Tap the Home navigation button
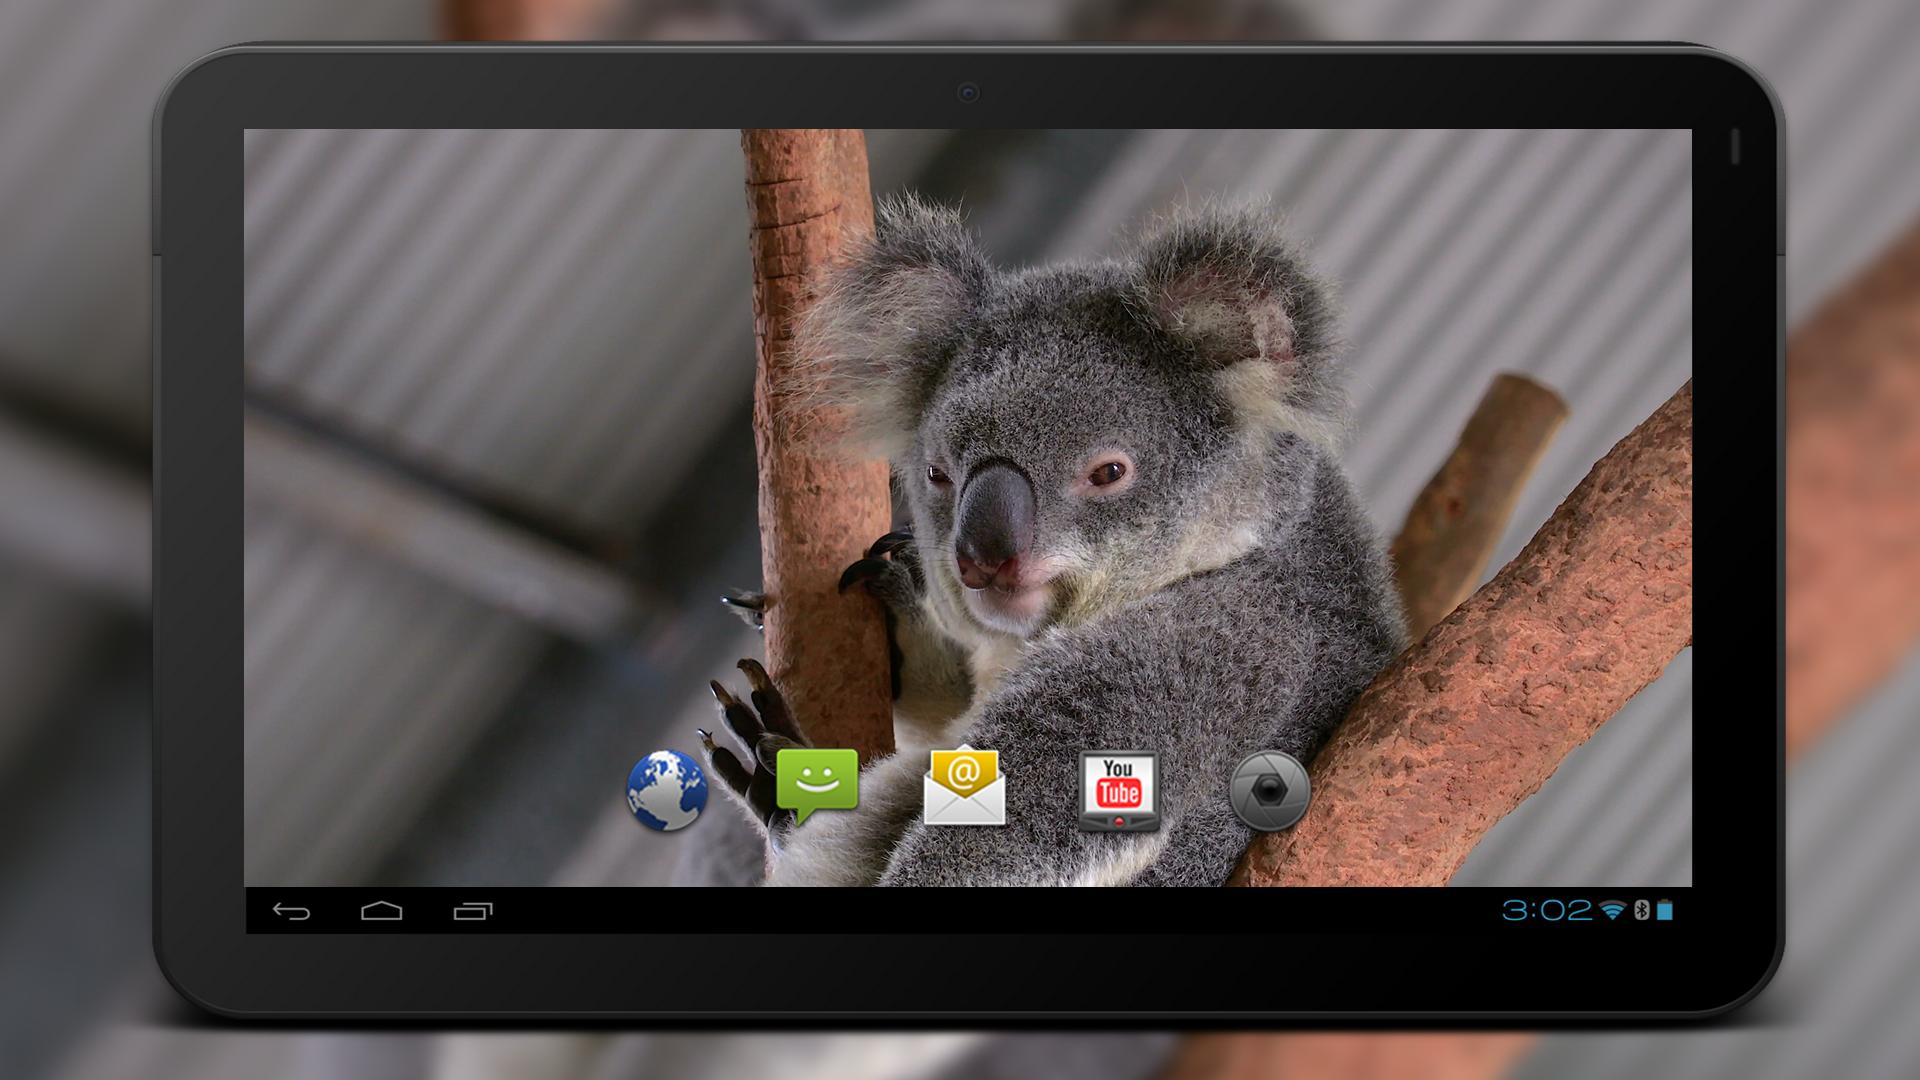1920x1080 pixels. 382,911
